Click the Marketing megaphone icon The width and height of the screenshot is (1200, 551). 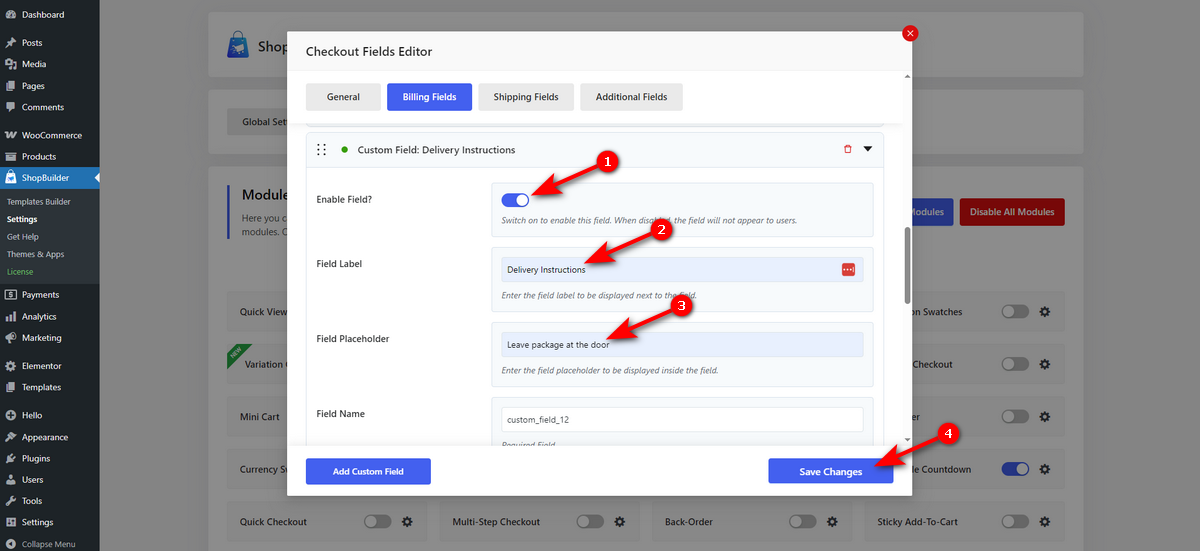(11, 338)
